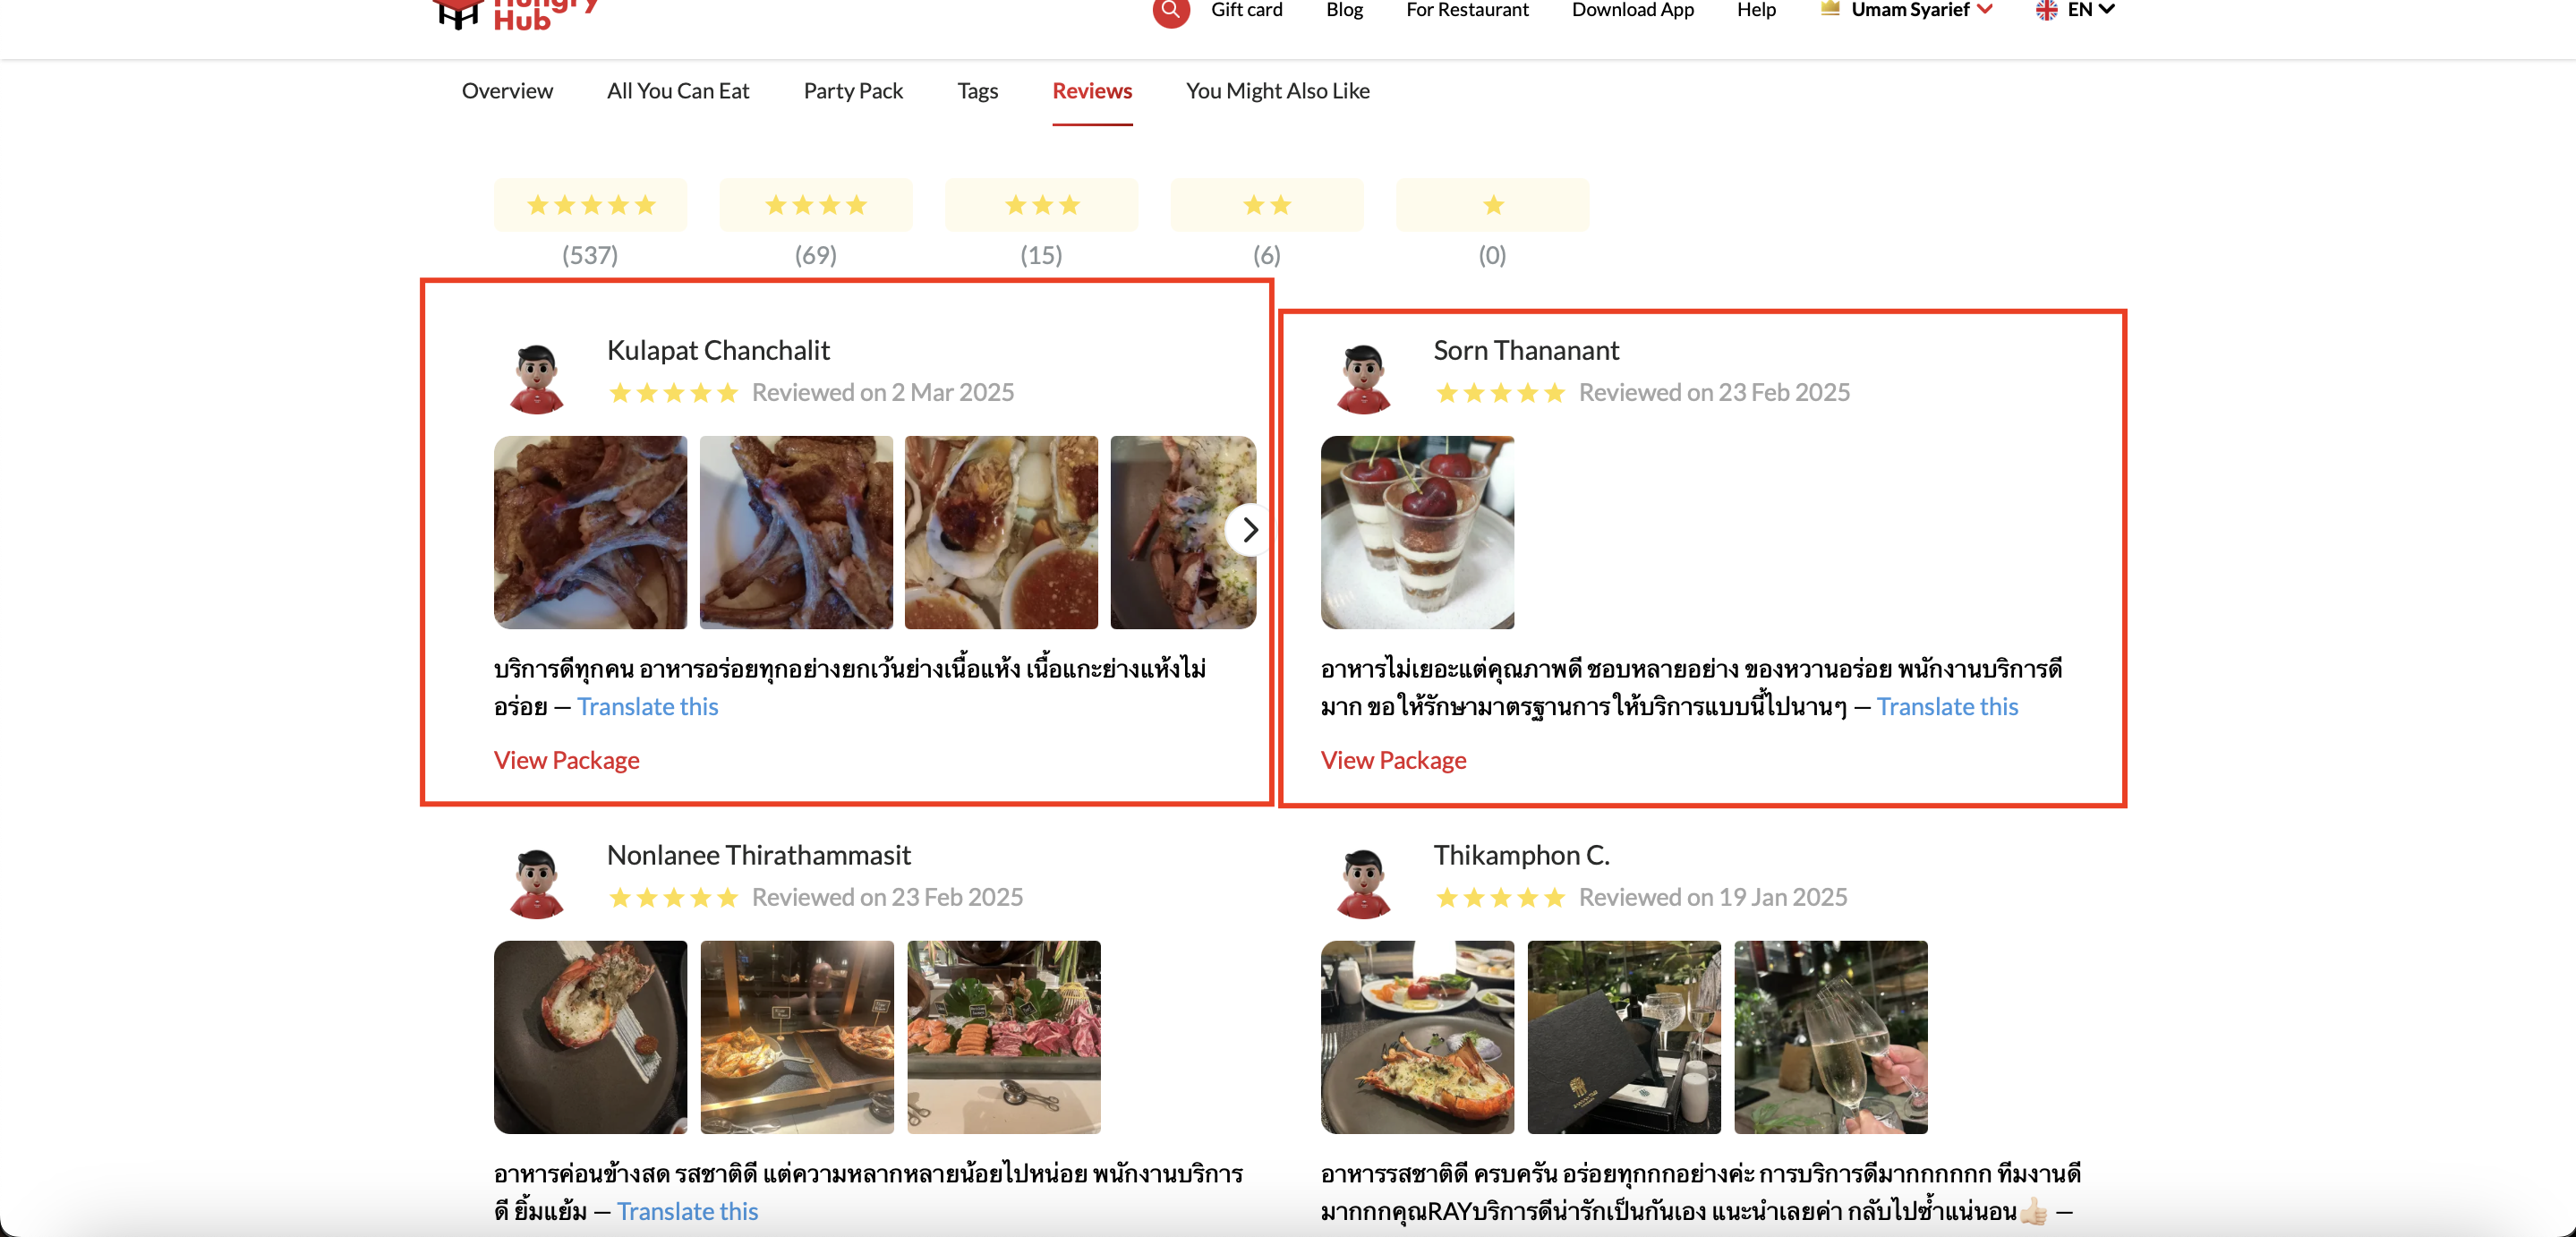The width and height of the screenshot is (2576, 1237).
Task: Click the red search icon in header
Action: (1170, 11)
